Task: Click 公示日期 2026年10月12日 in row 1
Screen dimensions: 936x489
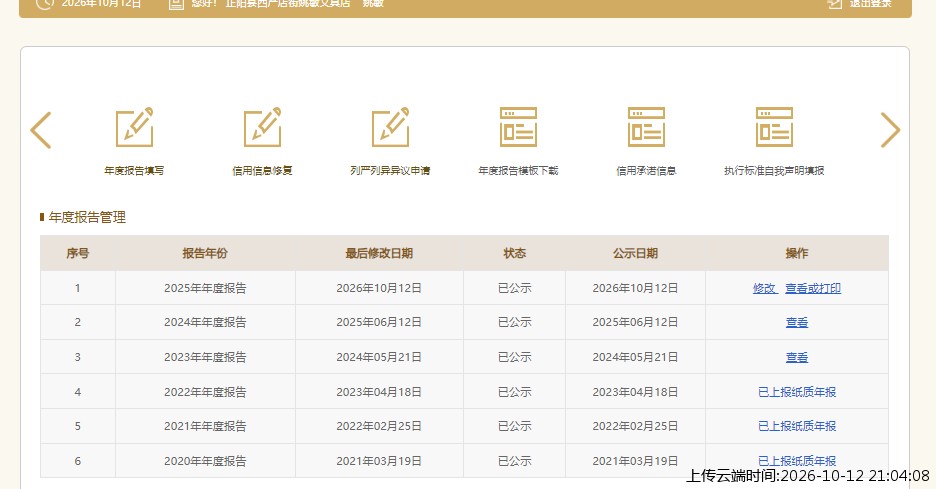Action: coord(635,288)
